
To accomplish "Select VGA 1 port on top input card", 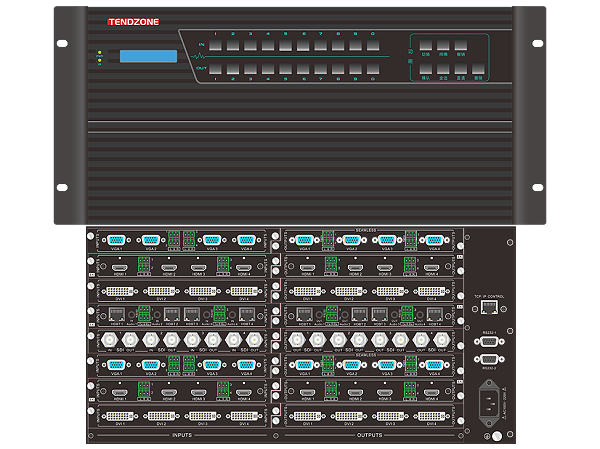I will click(118, 240).
